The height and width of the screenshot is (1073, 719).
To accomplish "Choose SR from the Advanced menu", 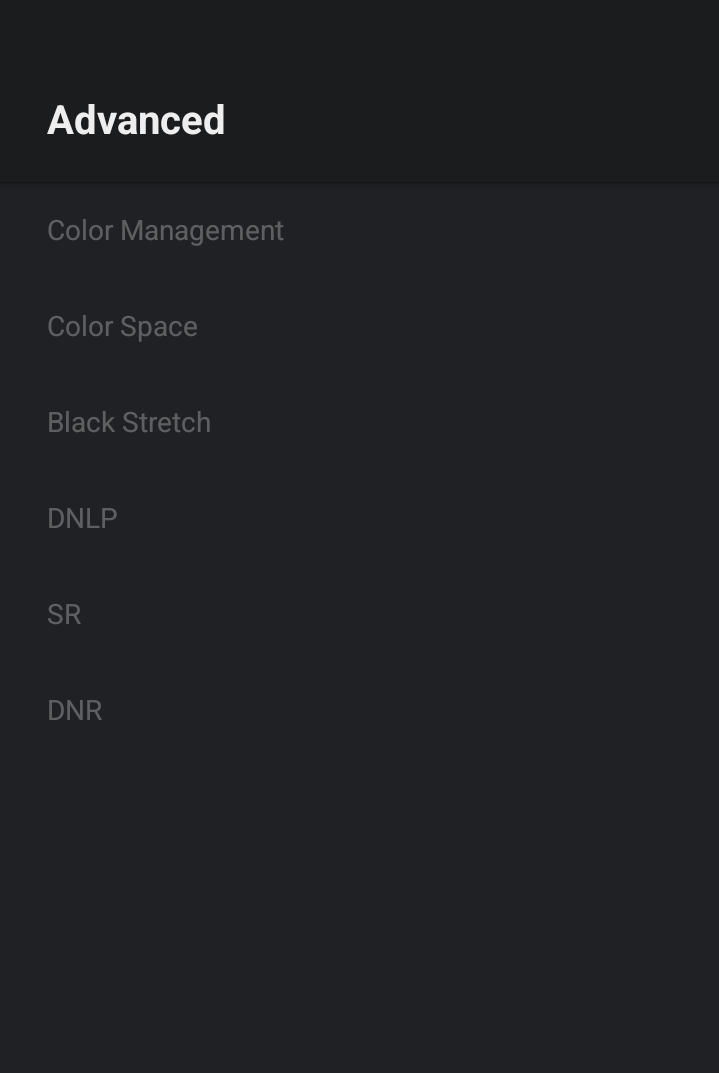I will (x=64, y=615).
